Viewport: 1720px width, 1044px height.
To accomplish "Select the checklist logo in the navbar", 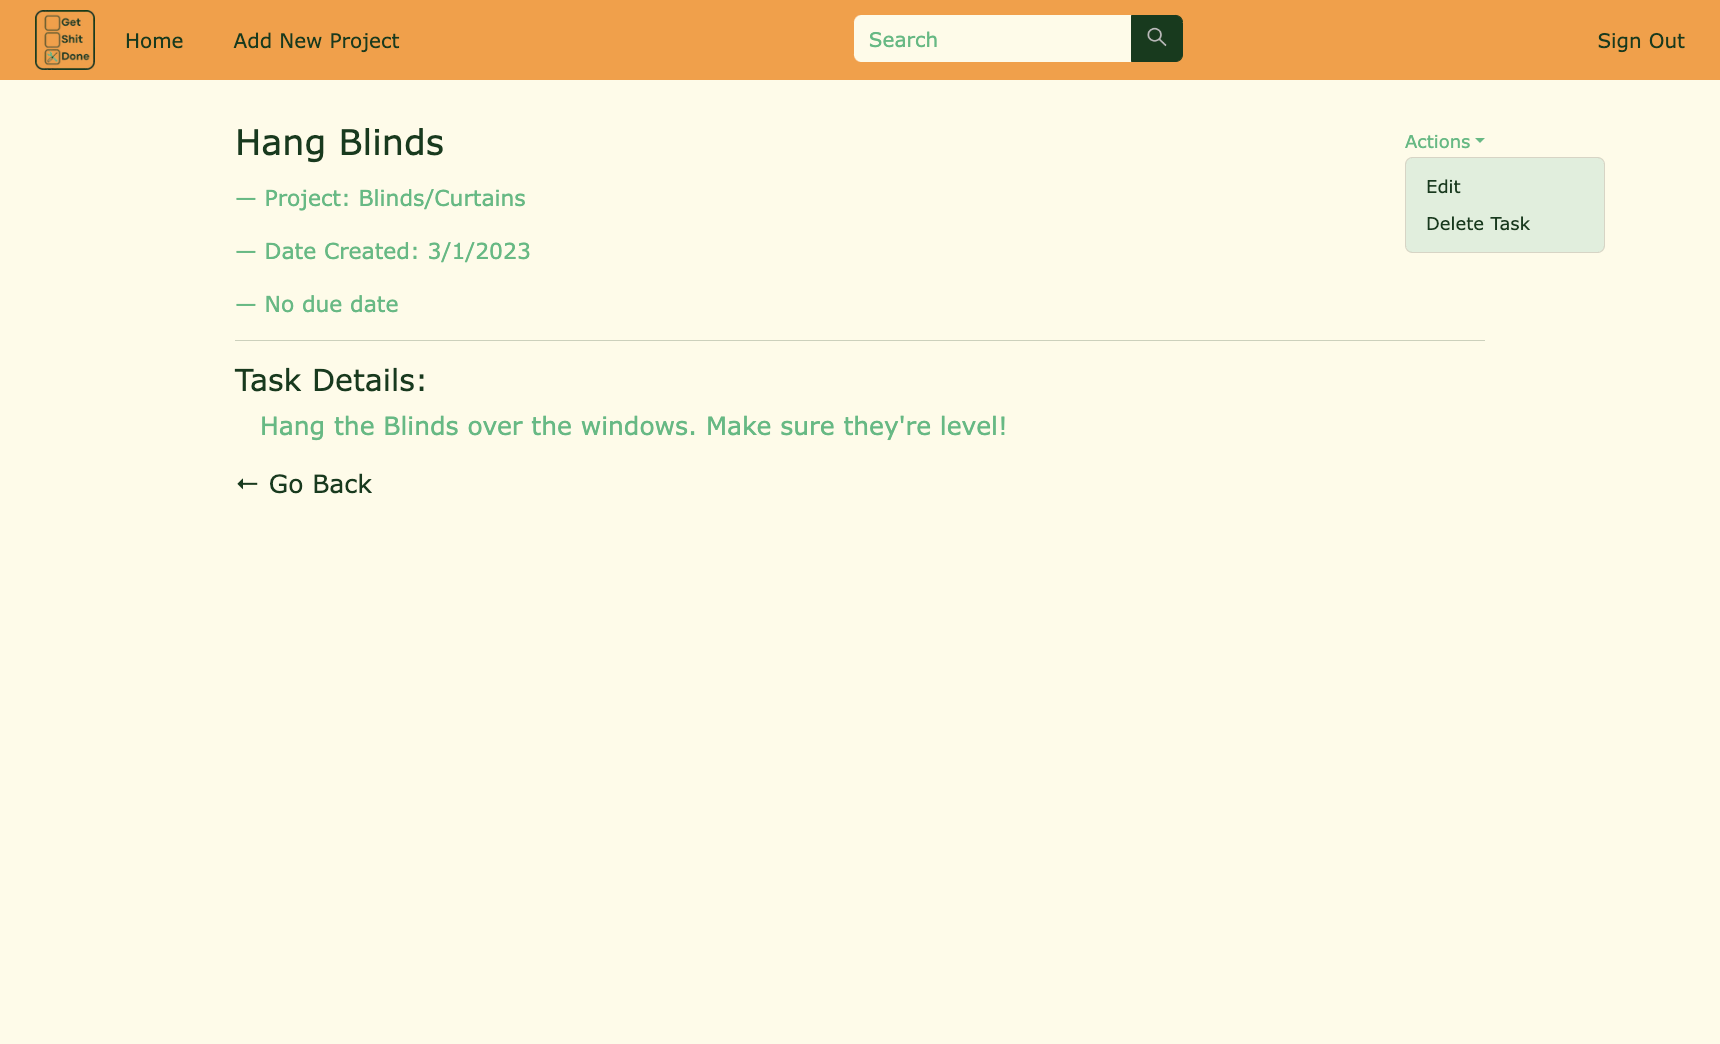I will coord(64,40).
